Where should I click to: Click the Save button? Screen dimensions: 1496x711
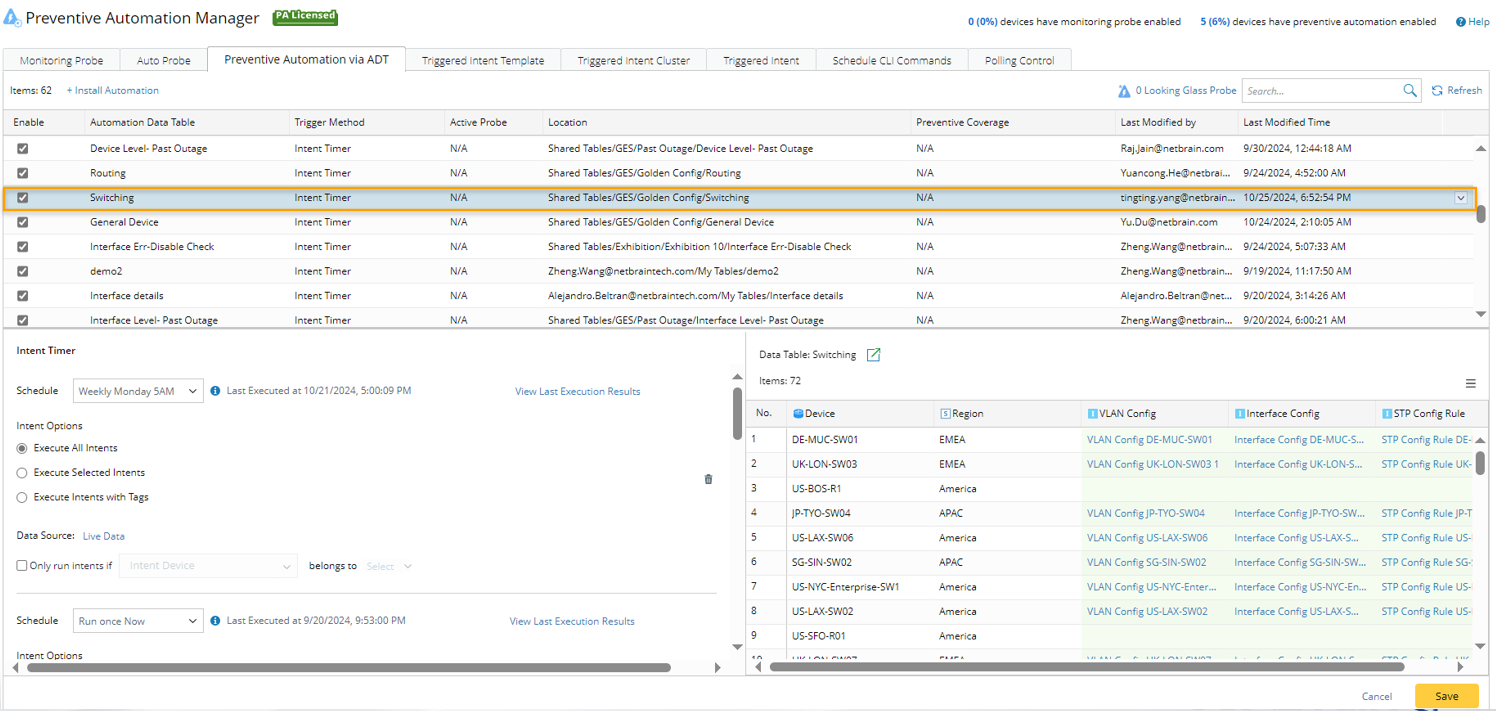(x=1446, y=696)
